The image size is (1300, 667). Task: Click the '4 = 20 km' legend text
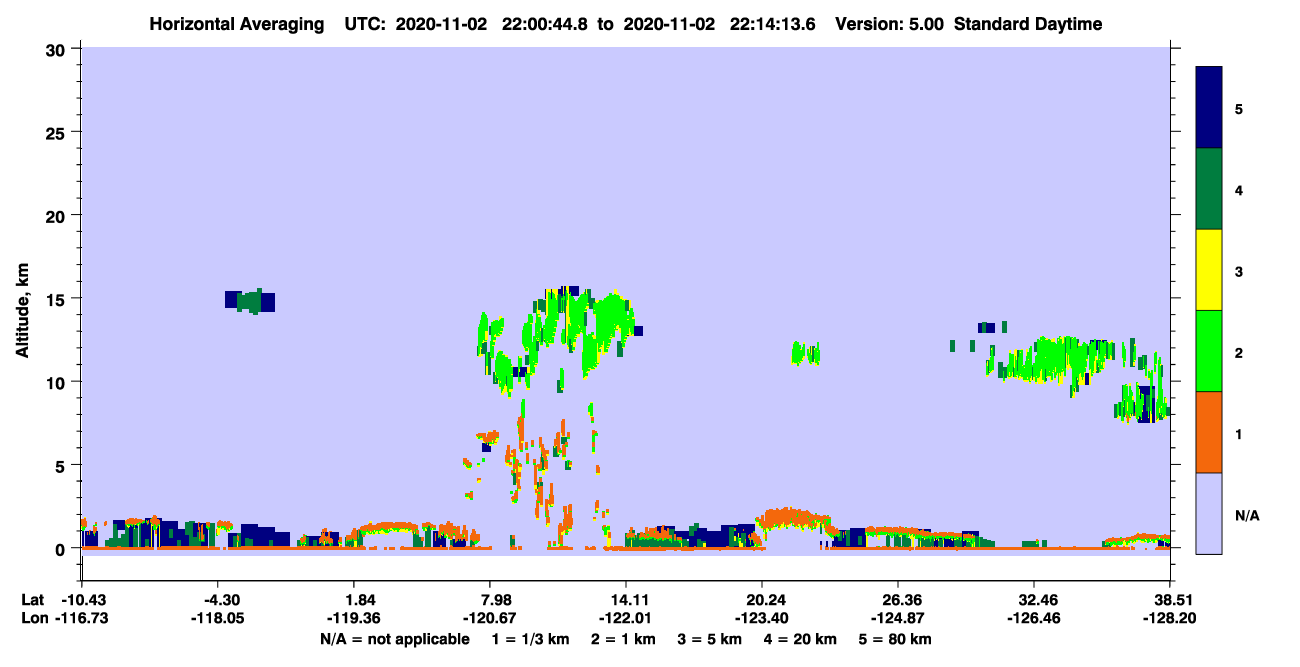click(801, 639)
